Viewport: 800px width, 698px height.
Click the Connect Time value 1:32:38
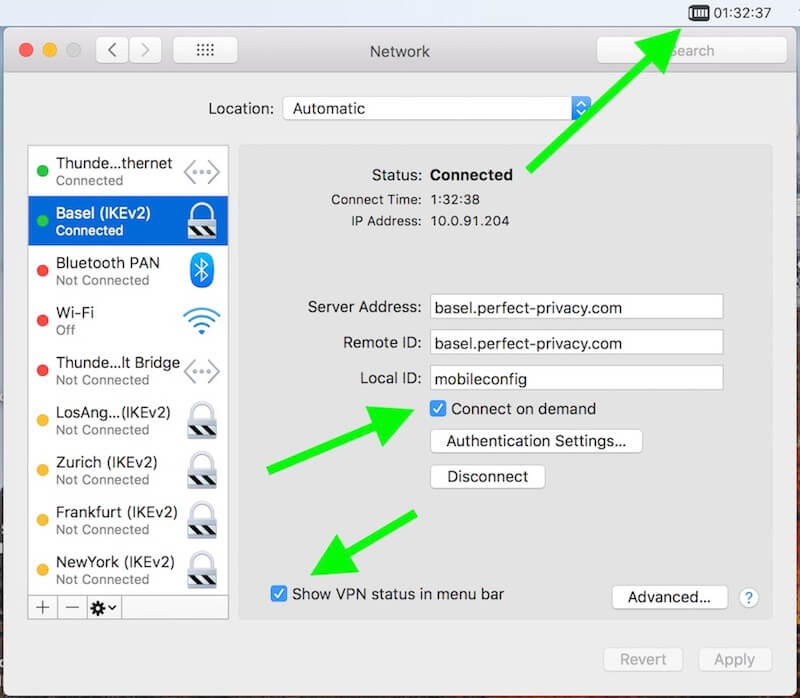pyautogui.click(x=455, y=200)
